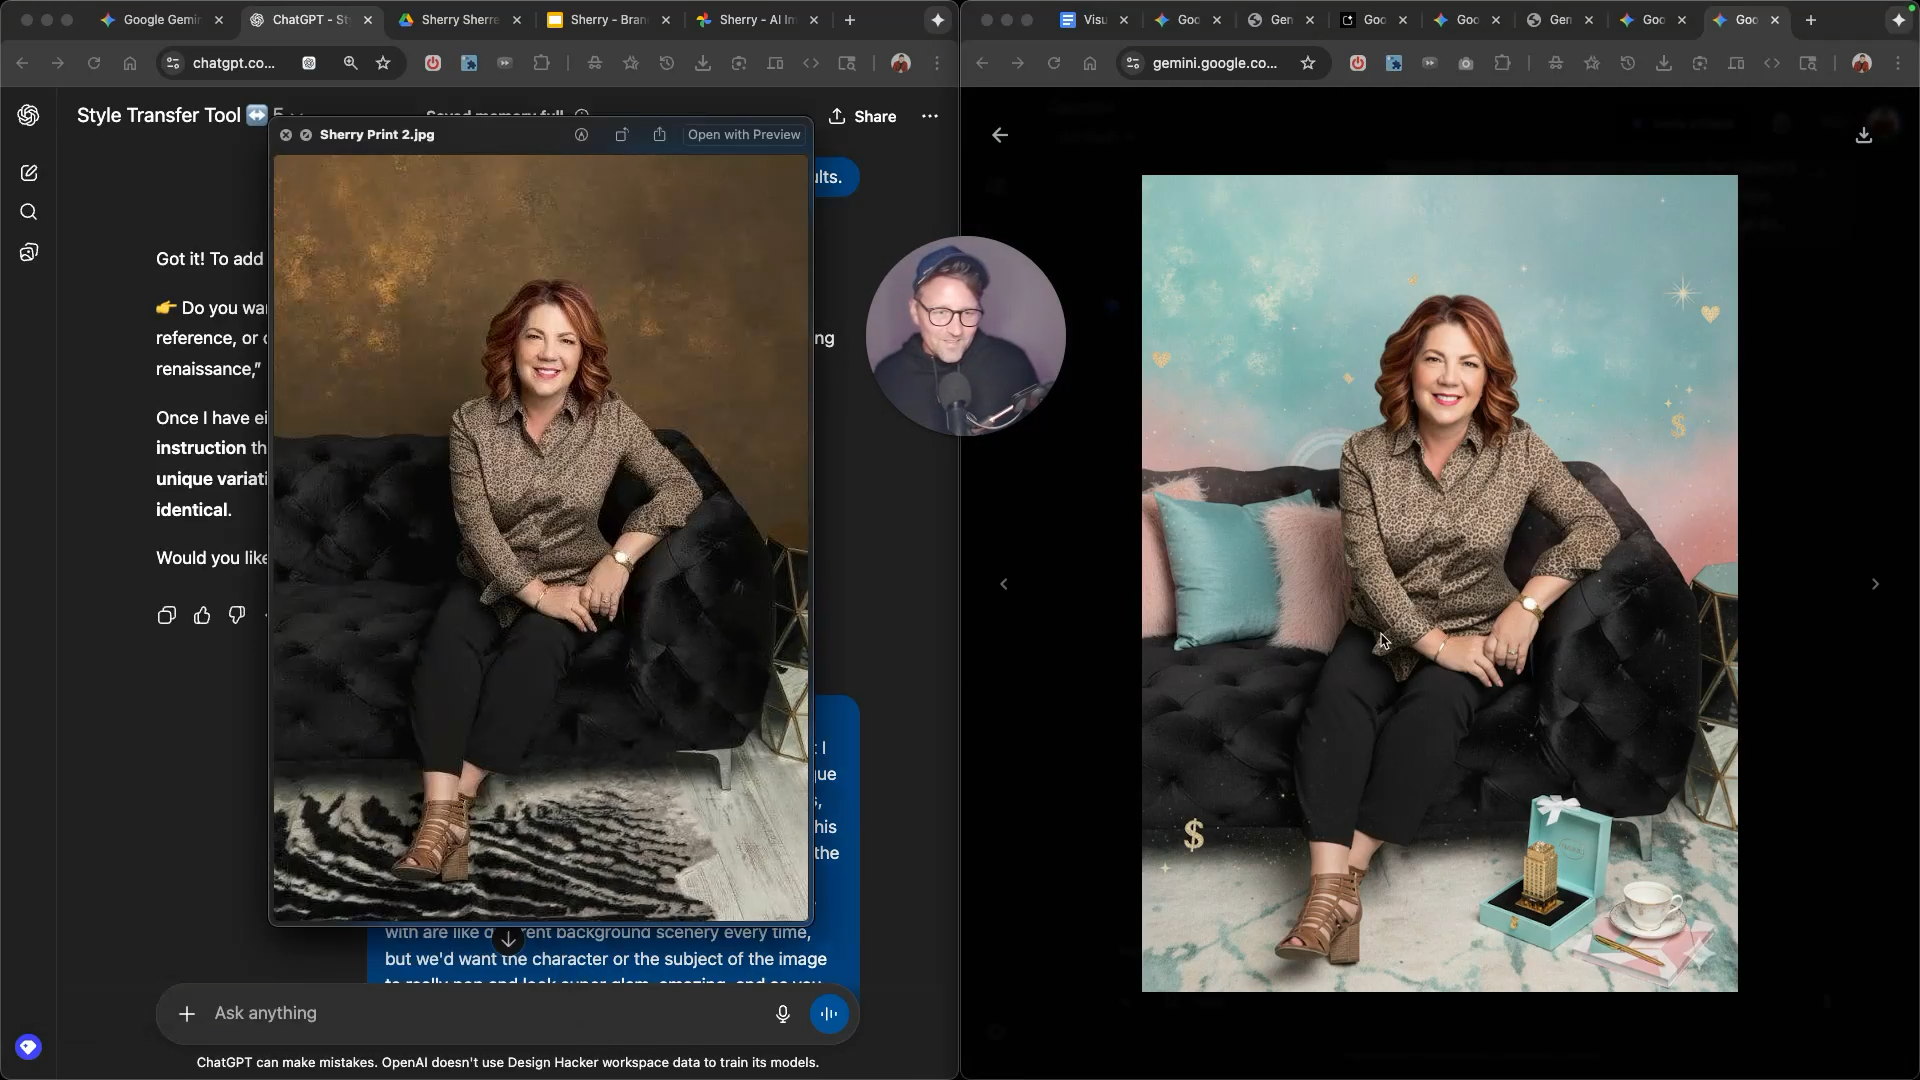Viewport: 1920px width, 1080px height.
Task: Go back from the Gemini image viewer
Action: (1000, 135)
